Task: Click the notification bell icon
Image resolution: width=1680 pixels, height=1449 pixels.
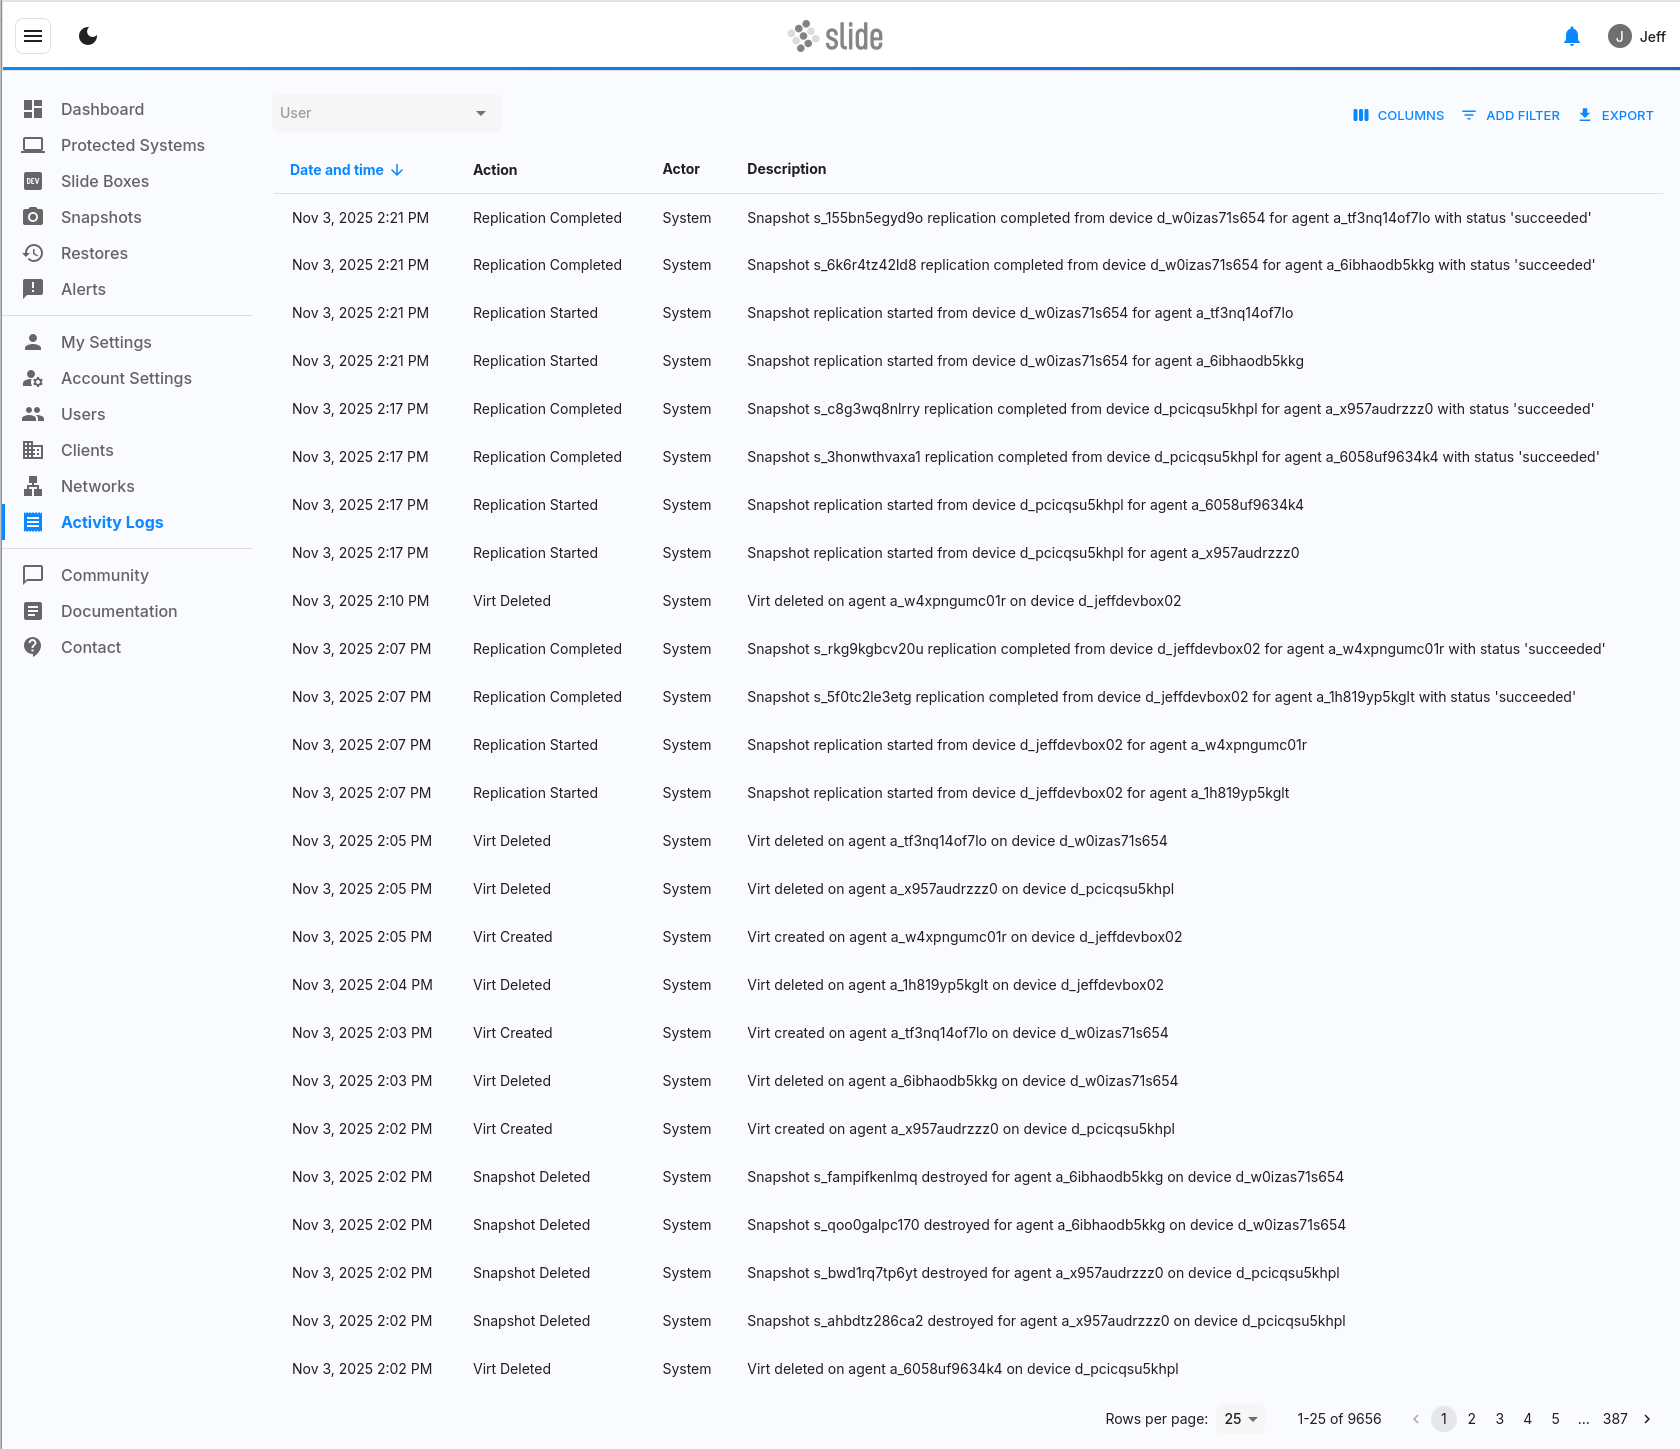Action: pos(1571,37)
